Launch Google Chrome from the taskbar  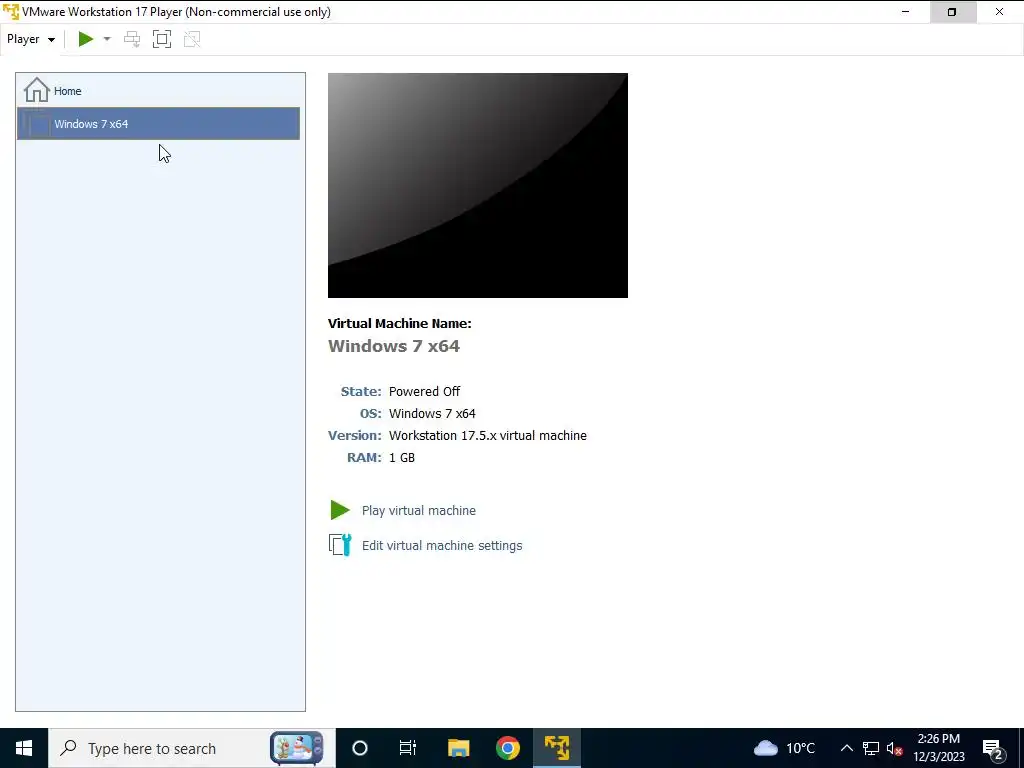(x=507, y=748)
